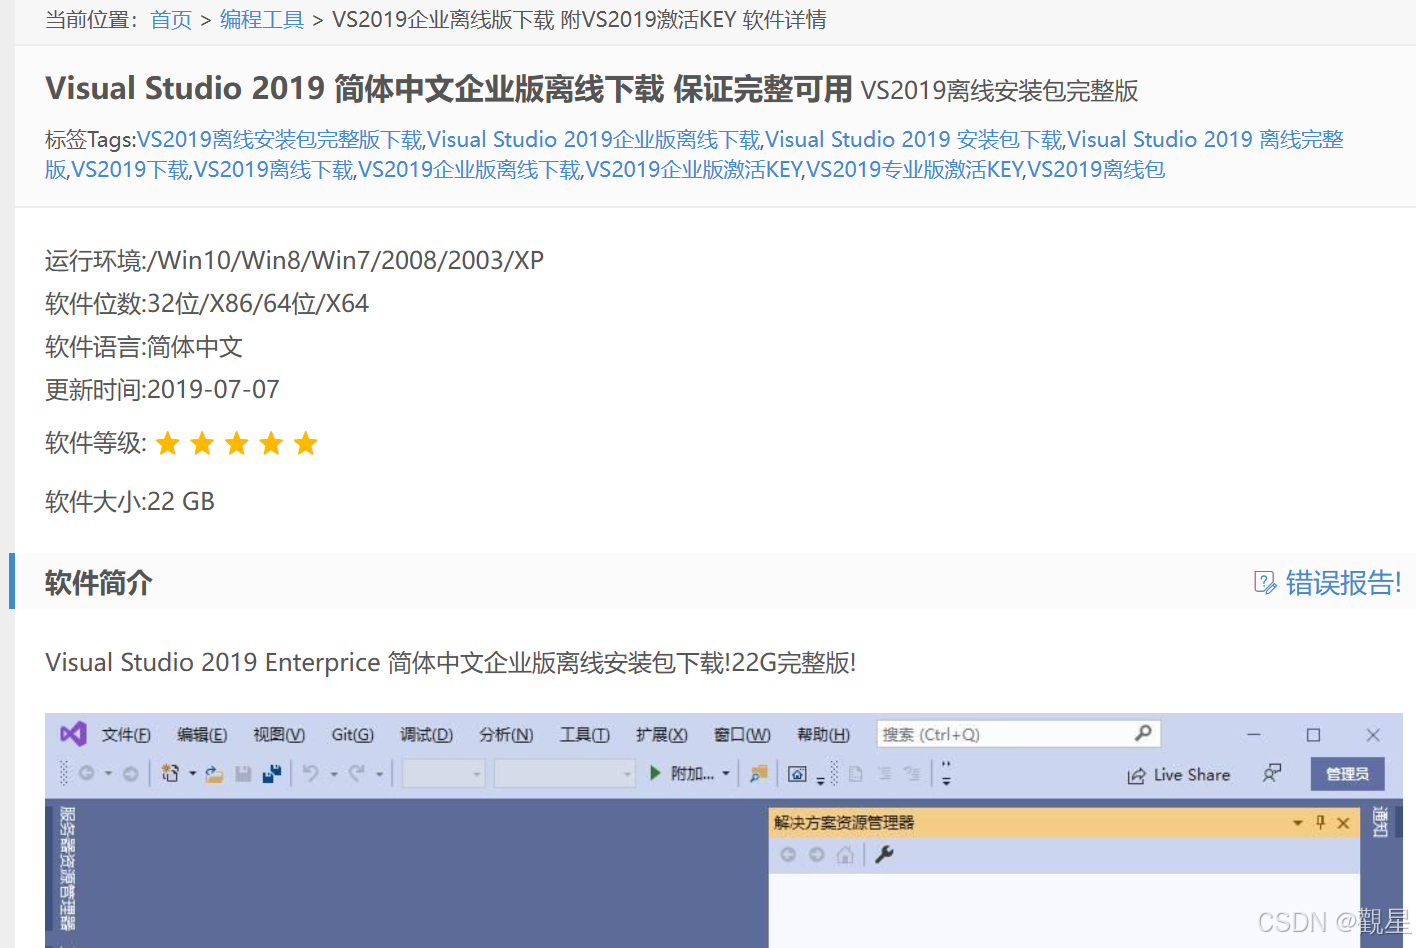Click the Save All icon
The height and width of the screenshot is (948, 1416).
272,773
